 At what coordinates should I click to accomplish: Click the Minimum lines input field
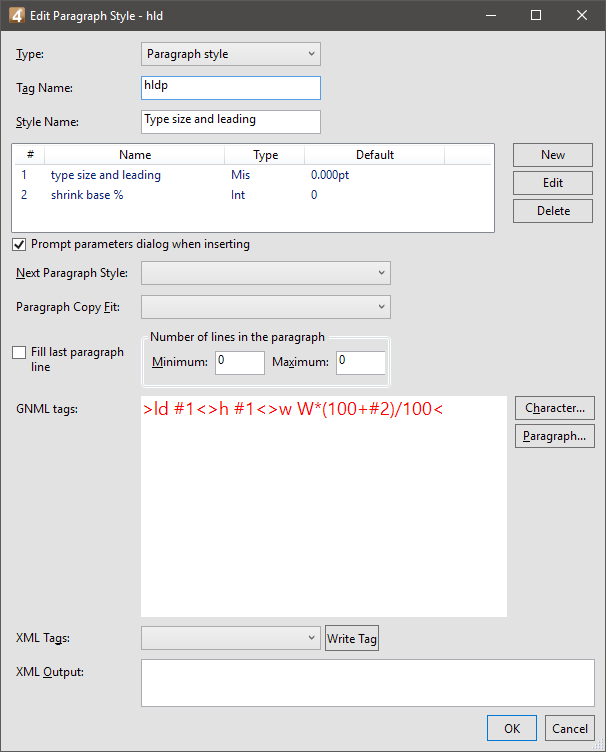[240, 363]
